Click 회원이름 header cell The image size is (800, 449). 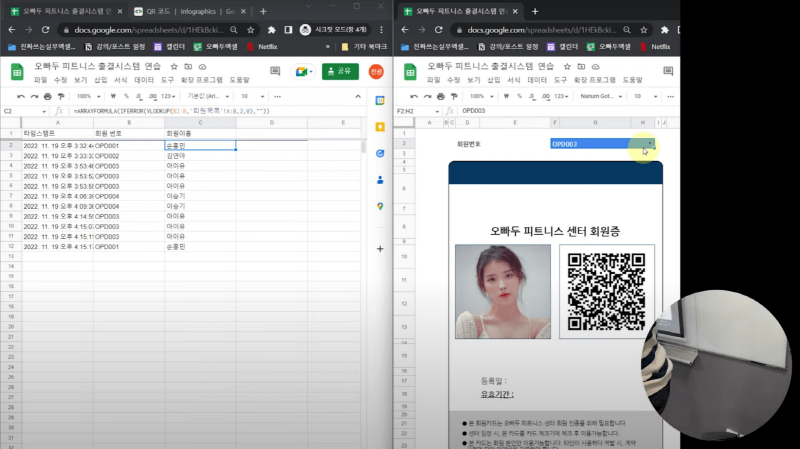200,133
